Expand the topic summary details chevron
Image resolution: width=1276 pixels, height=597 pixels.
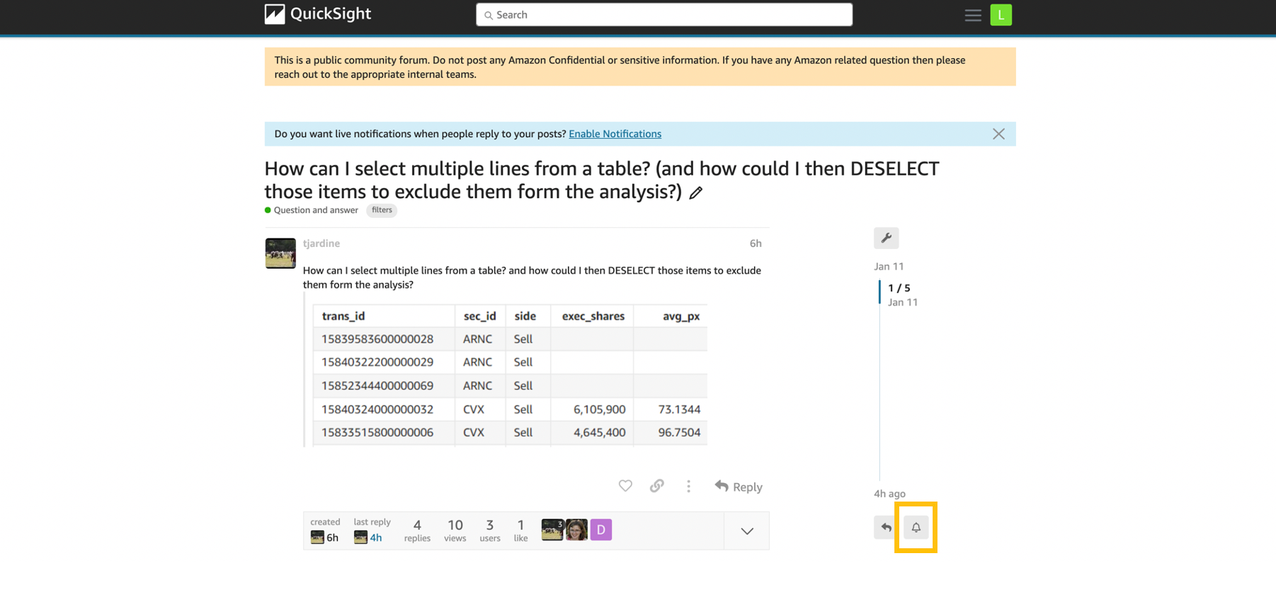(747, 531)
